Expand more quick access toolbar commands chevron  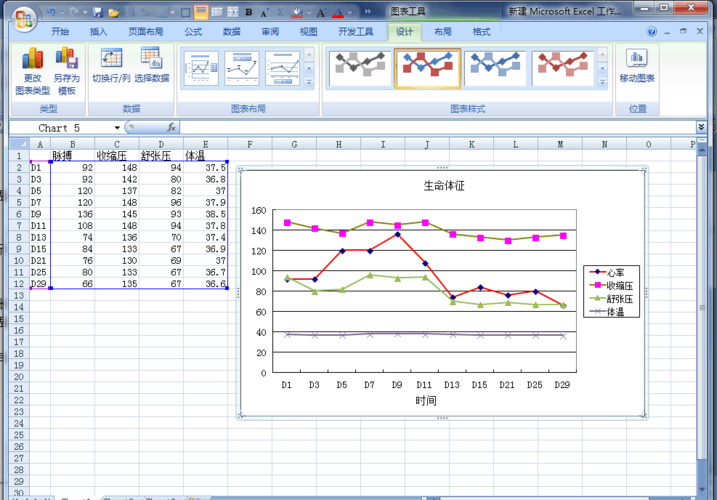pos(367,12)
